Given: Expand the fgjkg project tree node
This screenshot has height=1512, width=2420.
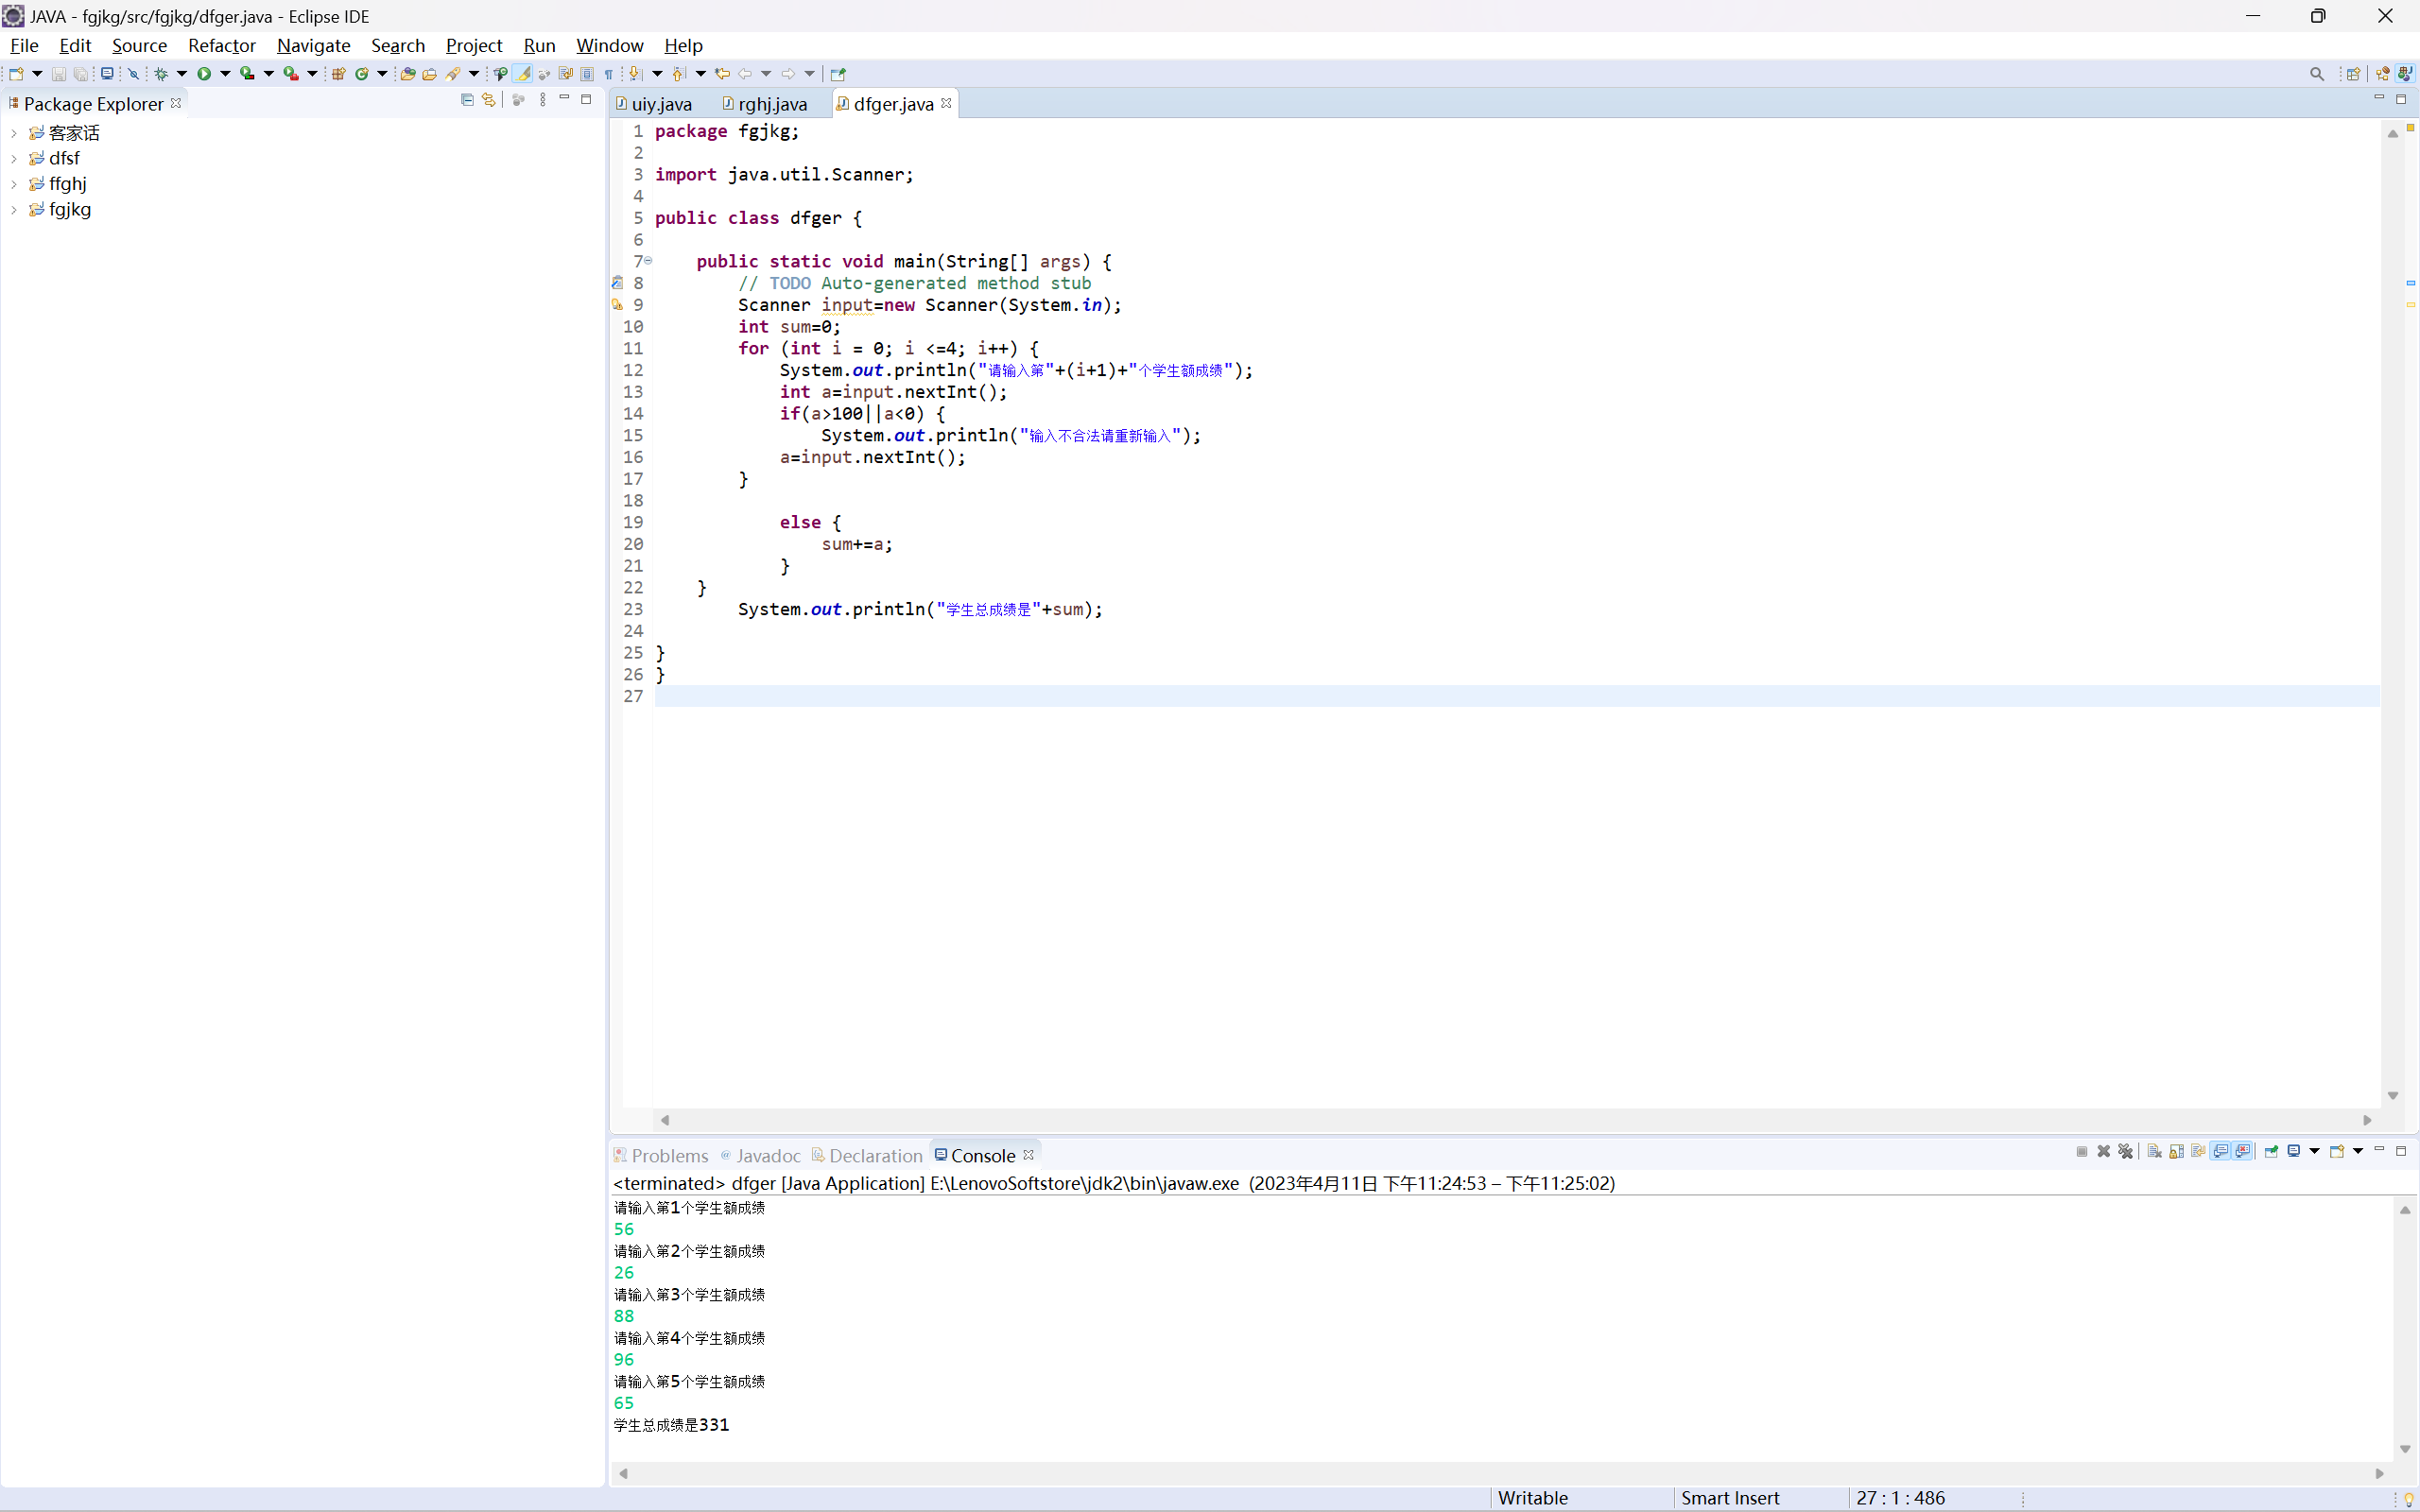Looking at the screenshot, I should (x=14, y=210).
